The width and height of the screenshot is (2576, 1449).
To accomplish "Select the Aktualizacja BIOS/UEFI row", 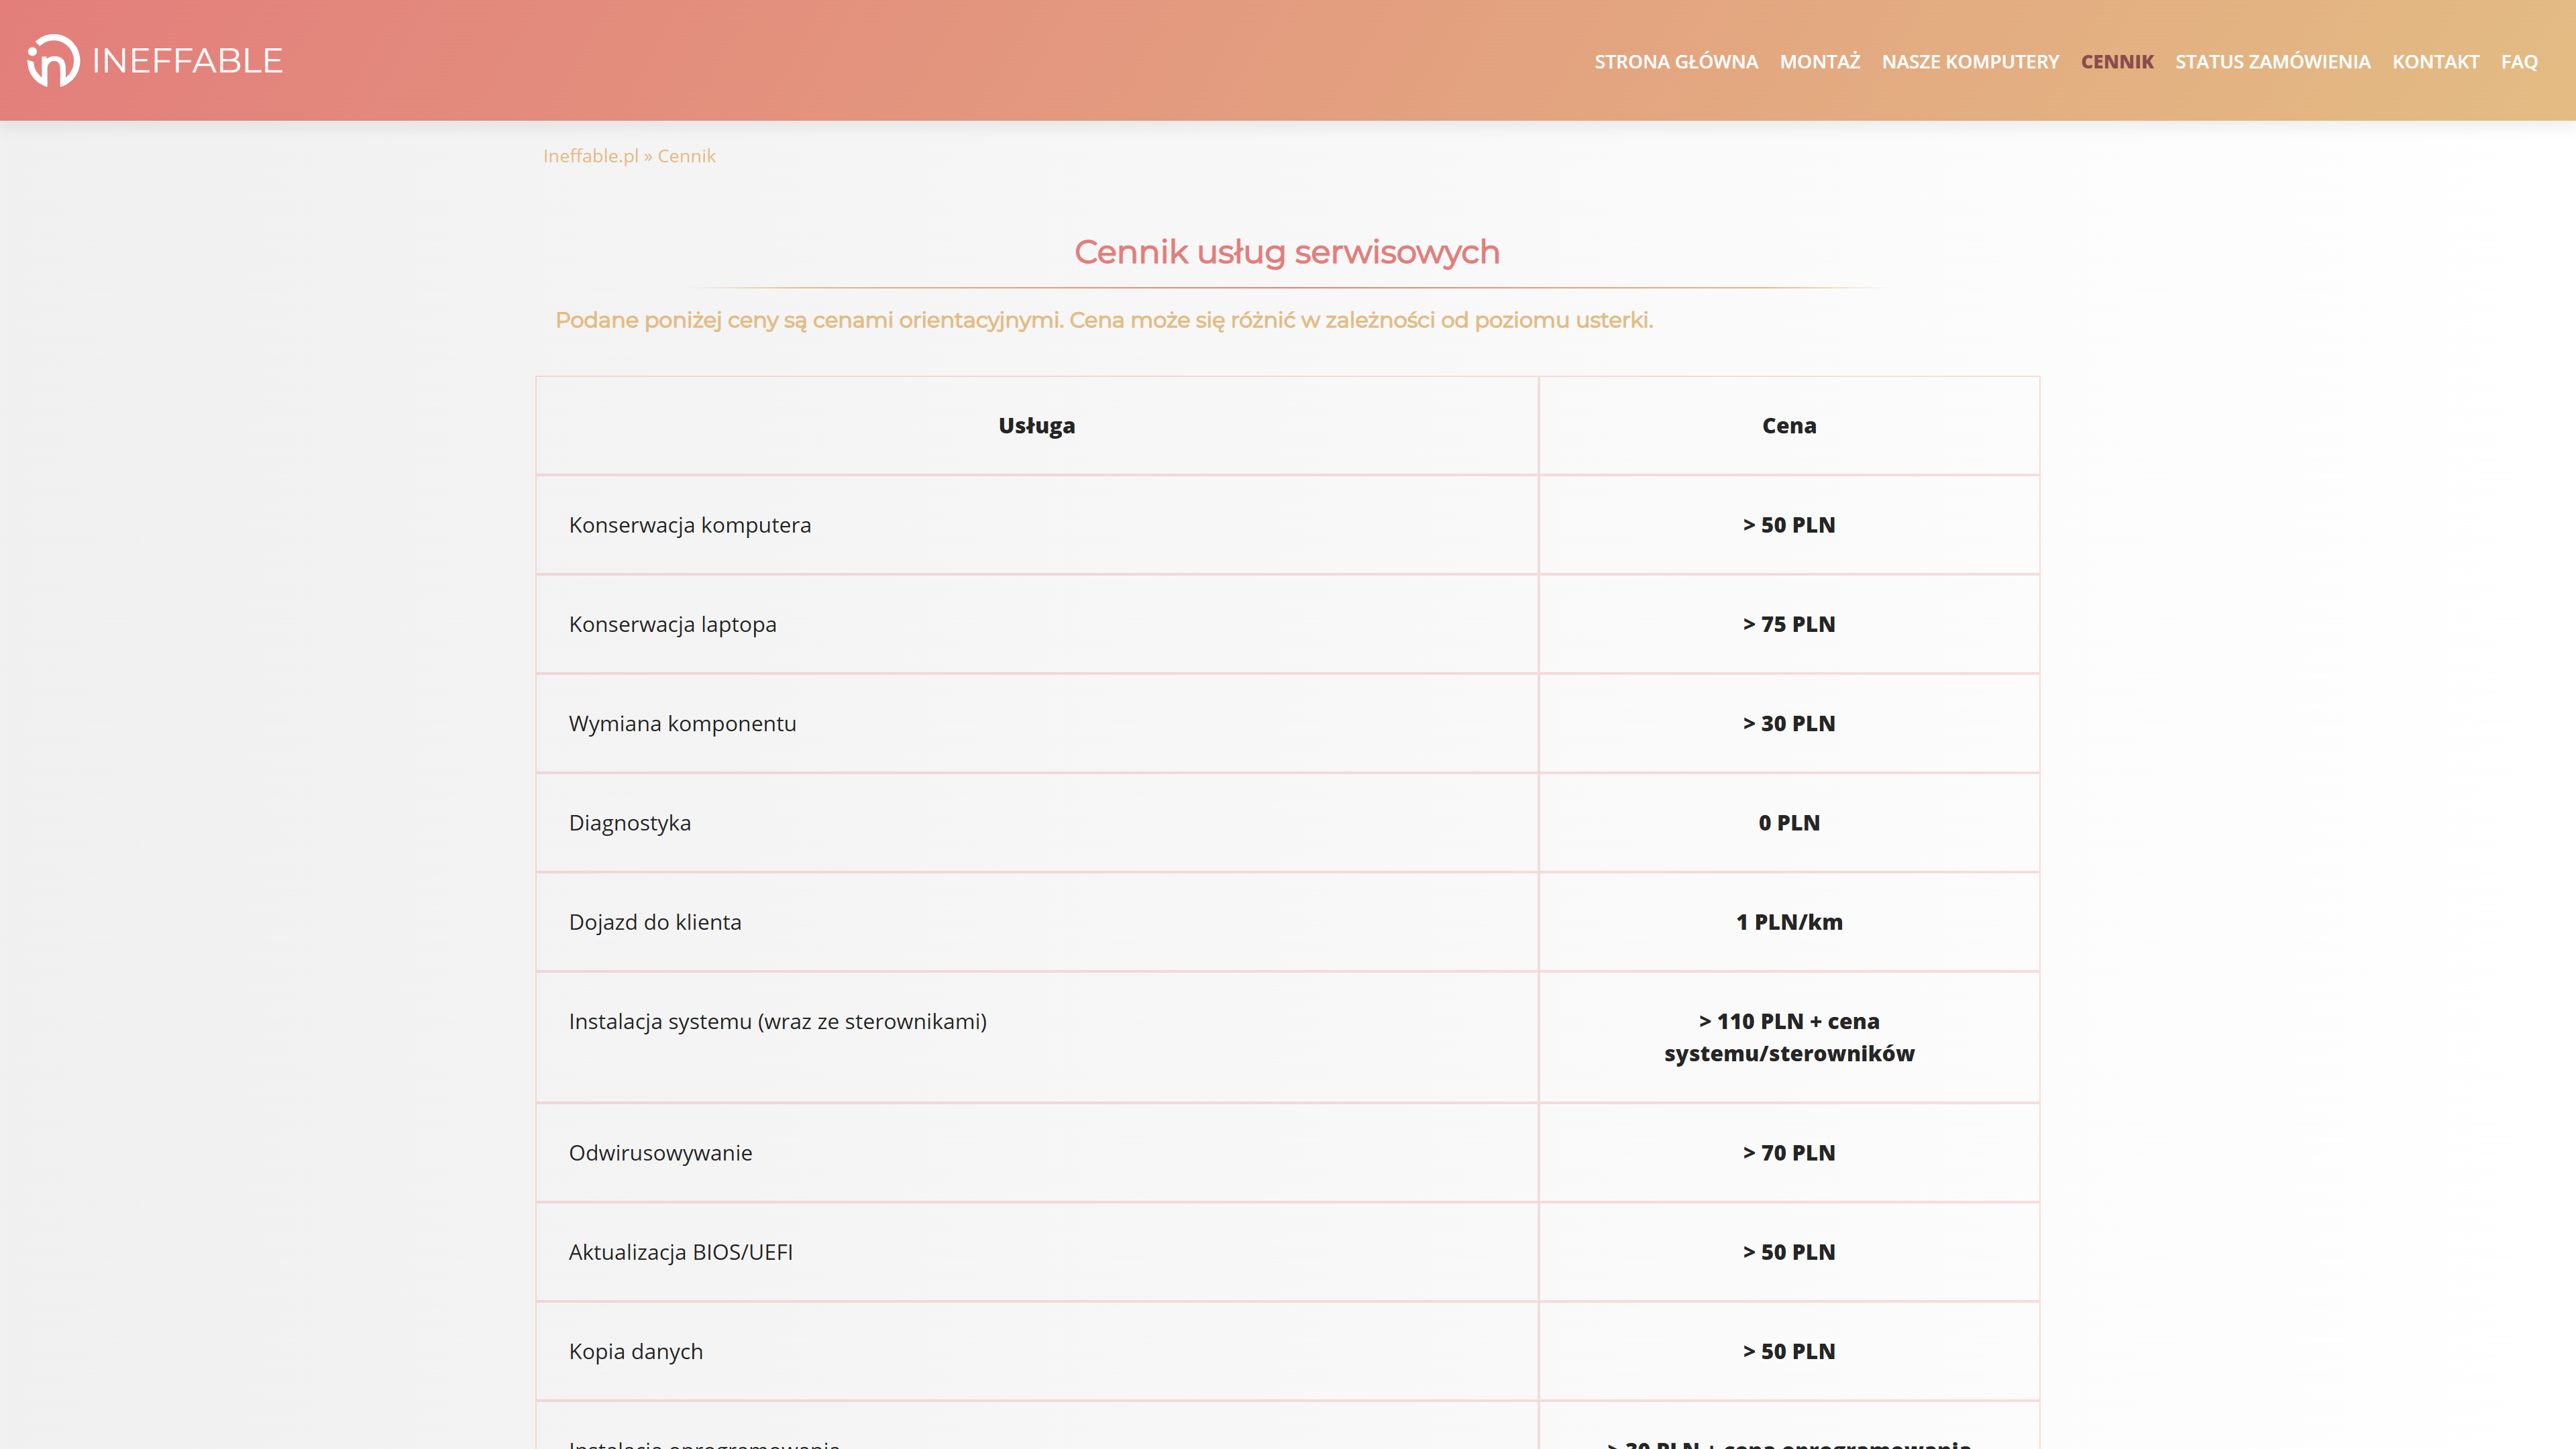I will [x=681, y=1251].
